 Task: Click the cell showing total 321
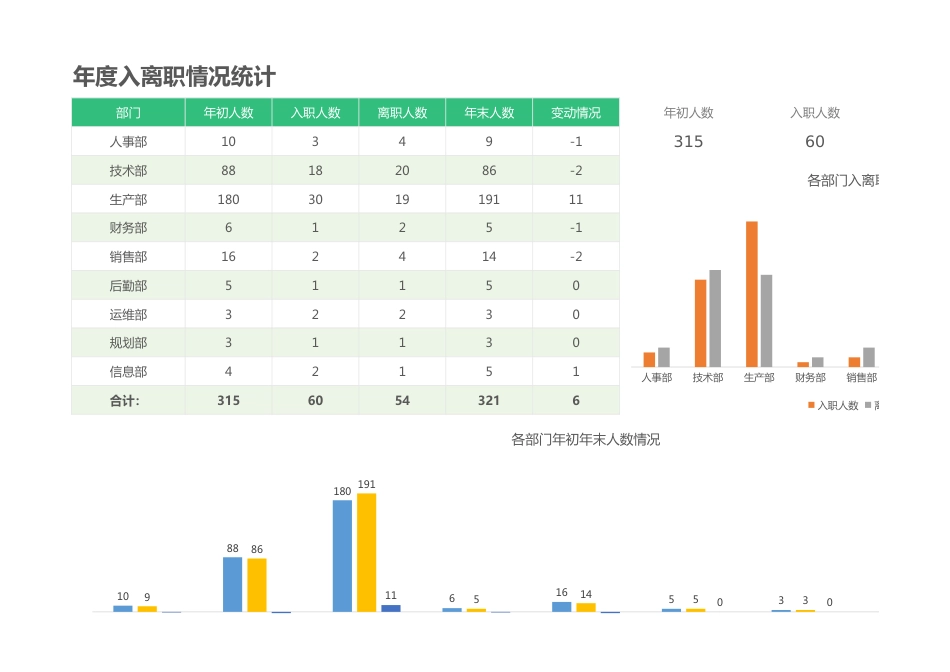(488, 400)
